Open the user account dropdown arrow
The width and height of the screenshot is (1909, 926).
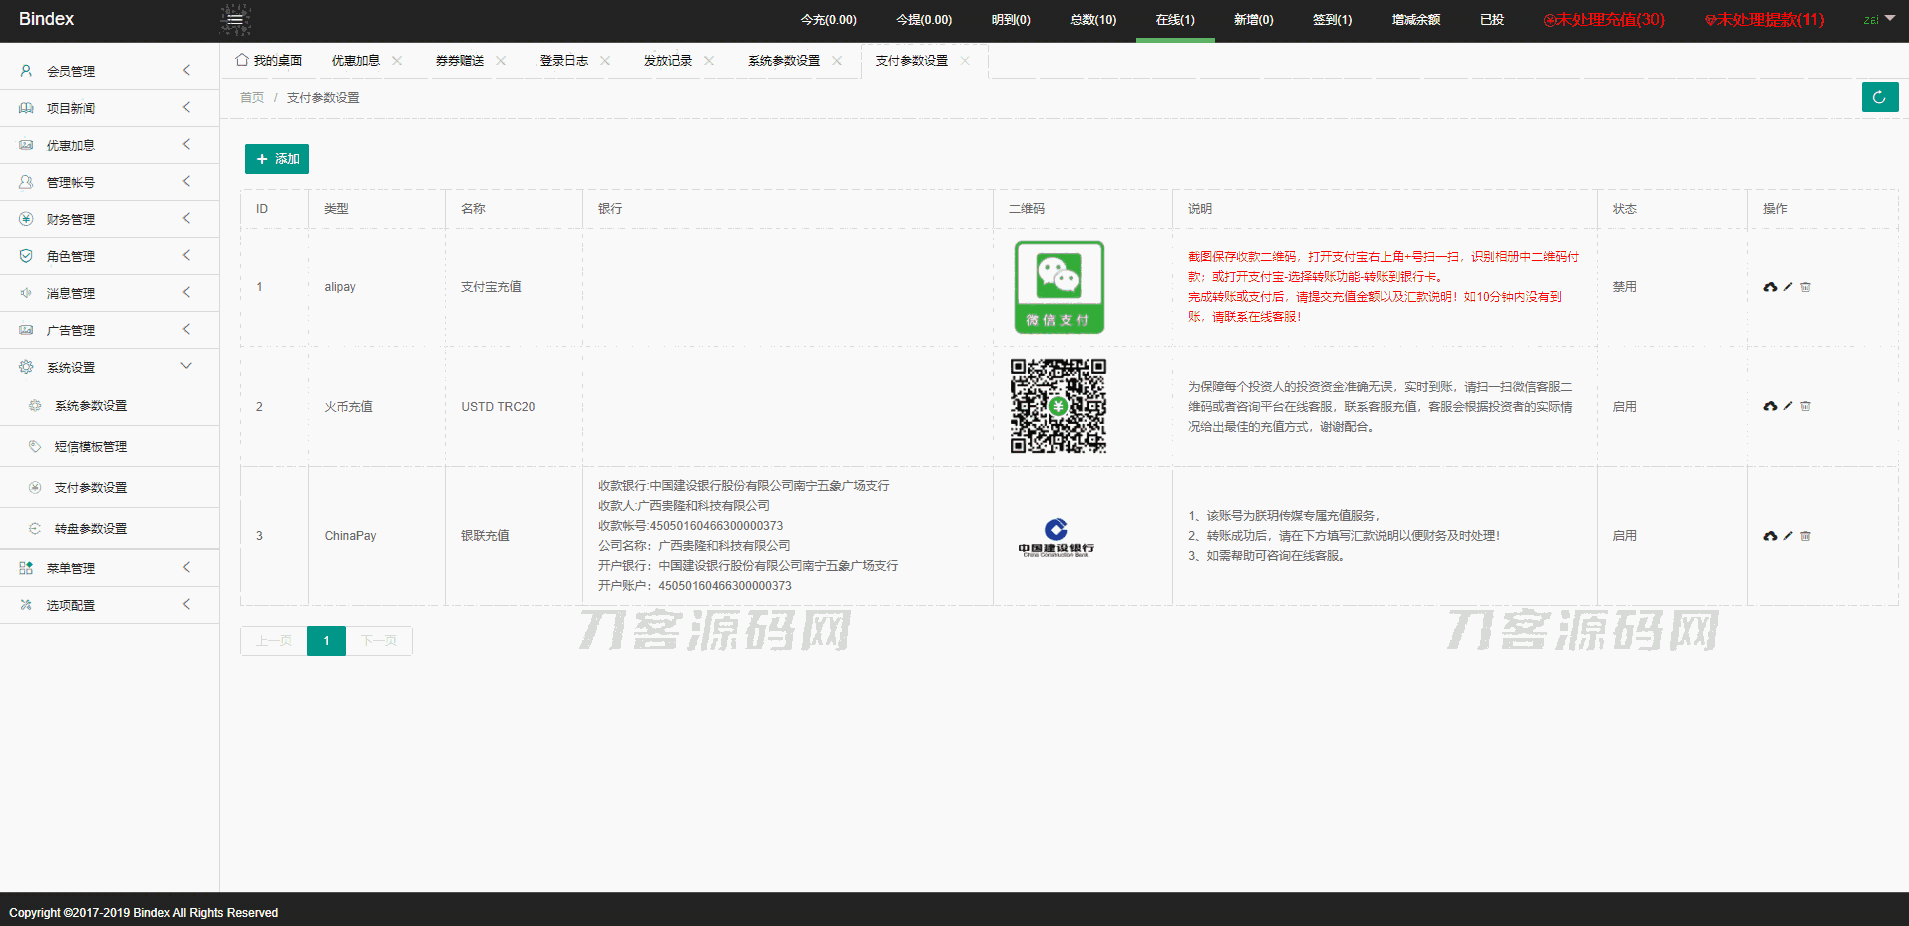coord(1889,19)
